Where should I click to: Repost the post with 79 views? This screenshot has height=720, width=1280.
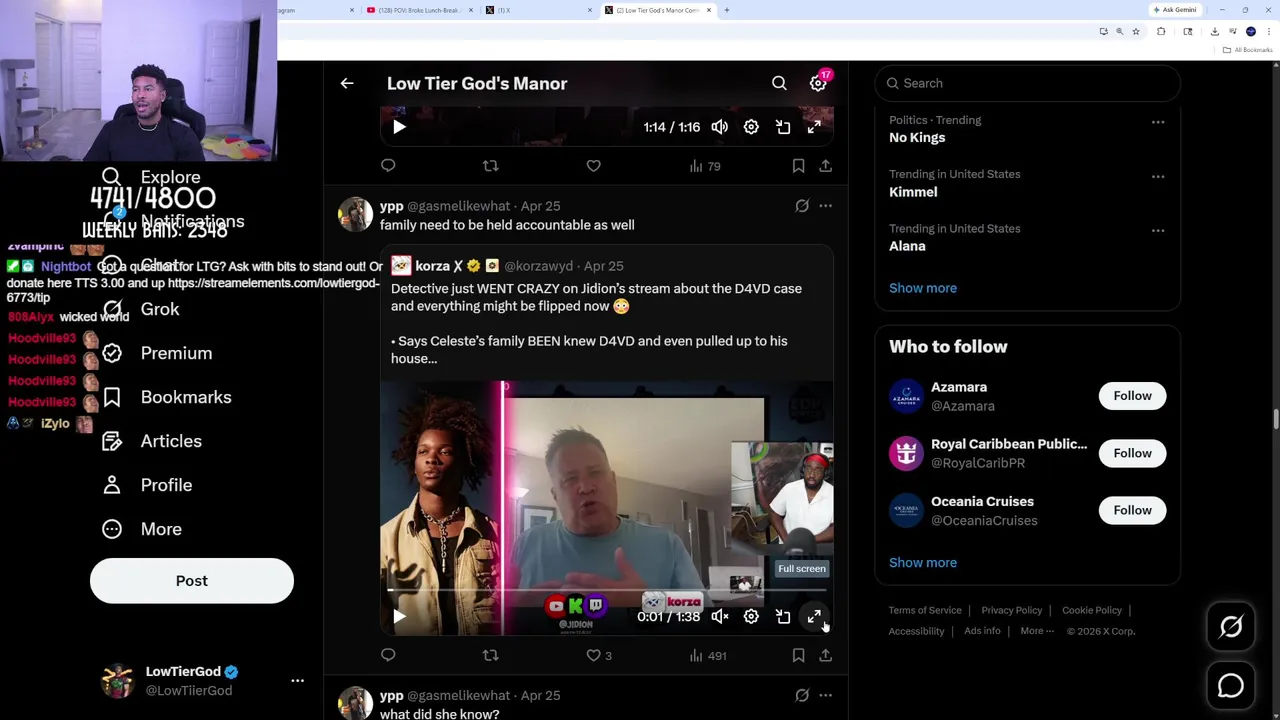point(490,166)
